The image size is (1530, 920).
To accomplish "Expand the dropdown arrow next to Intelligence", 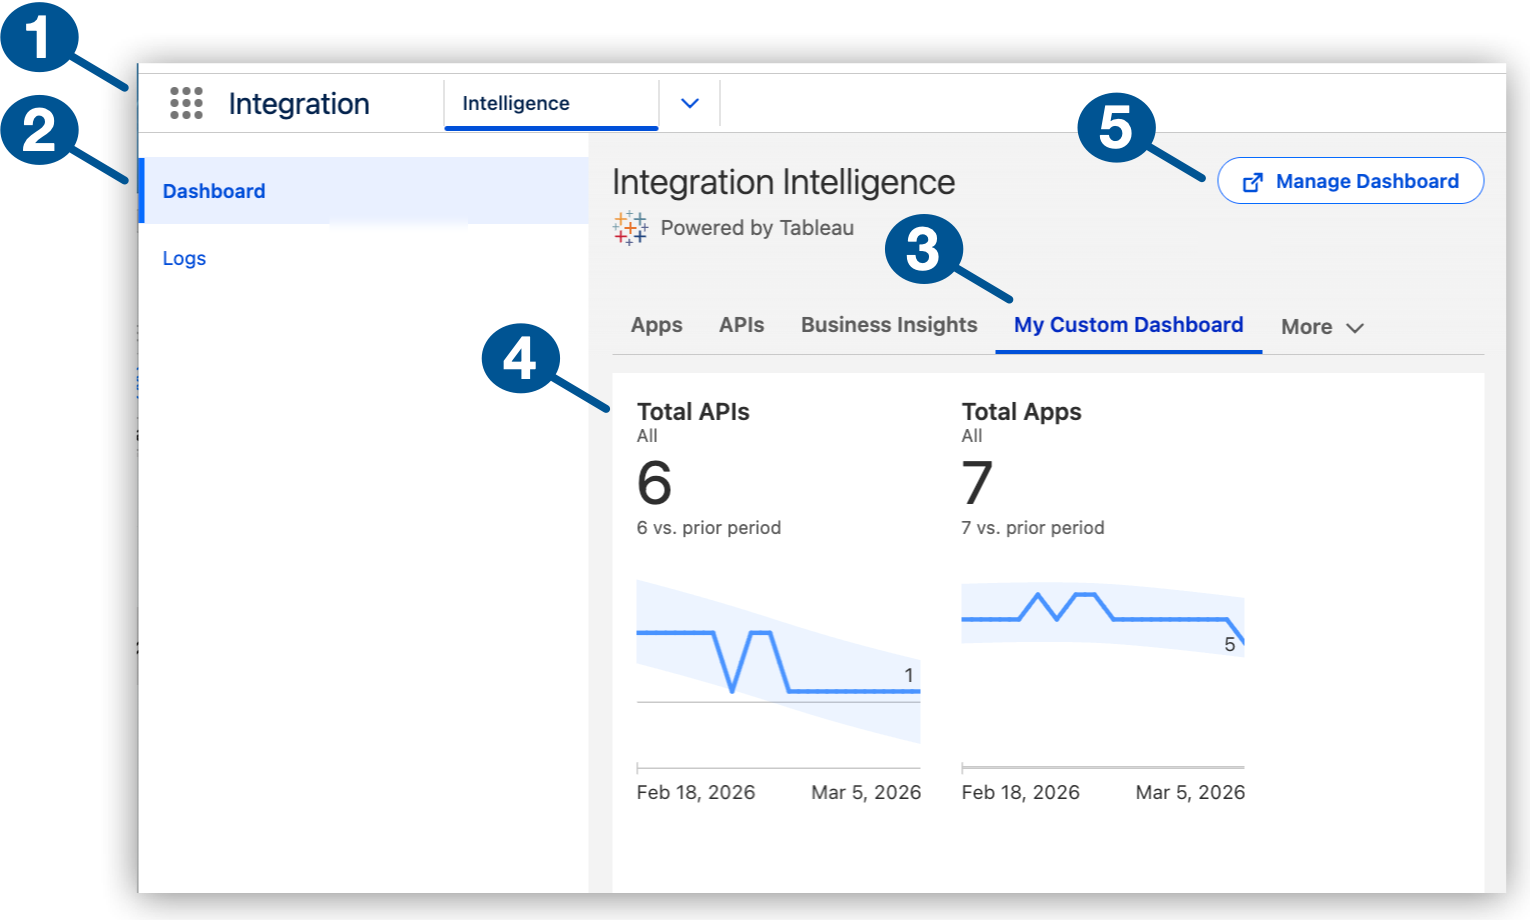I will [x=688, y=102].
